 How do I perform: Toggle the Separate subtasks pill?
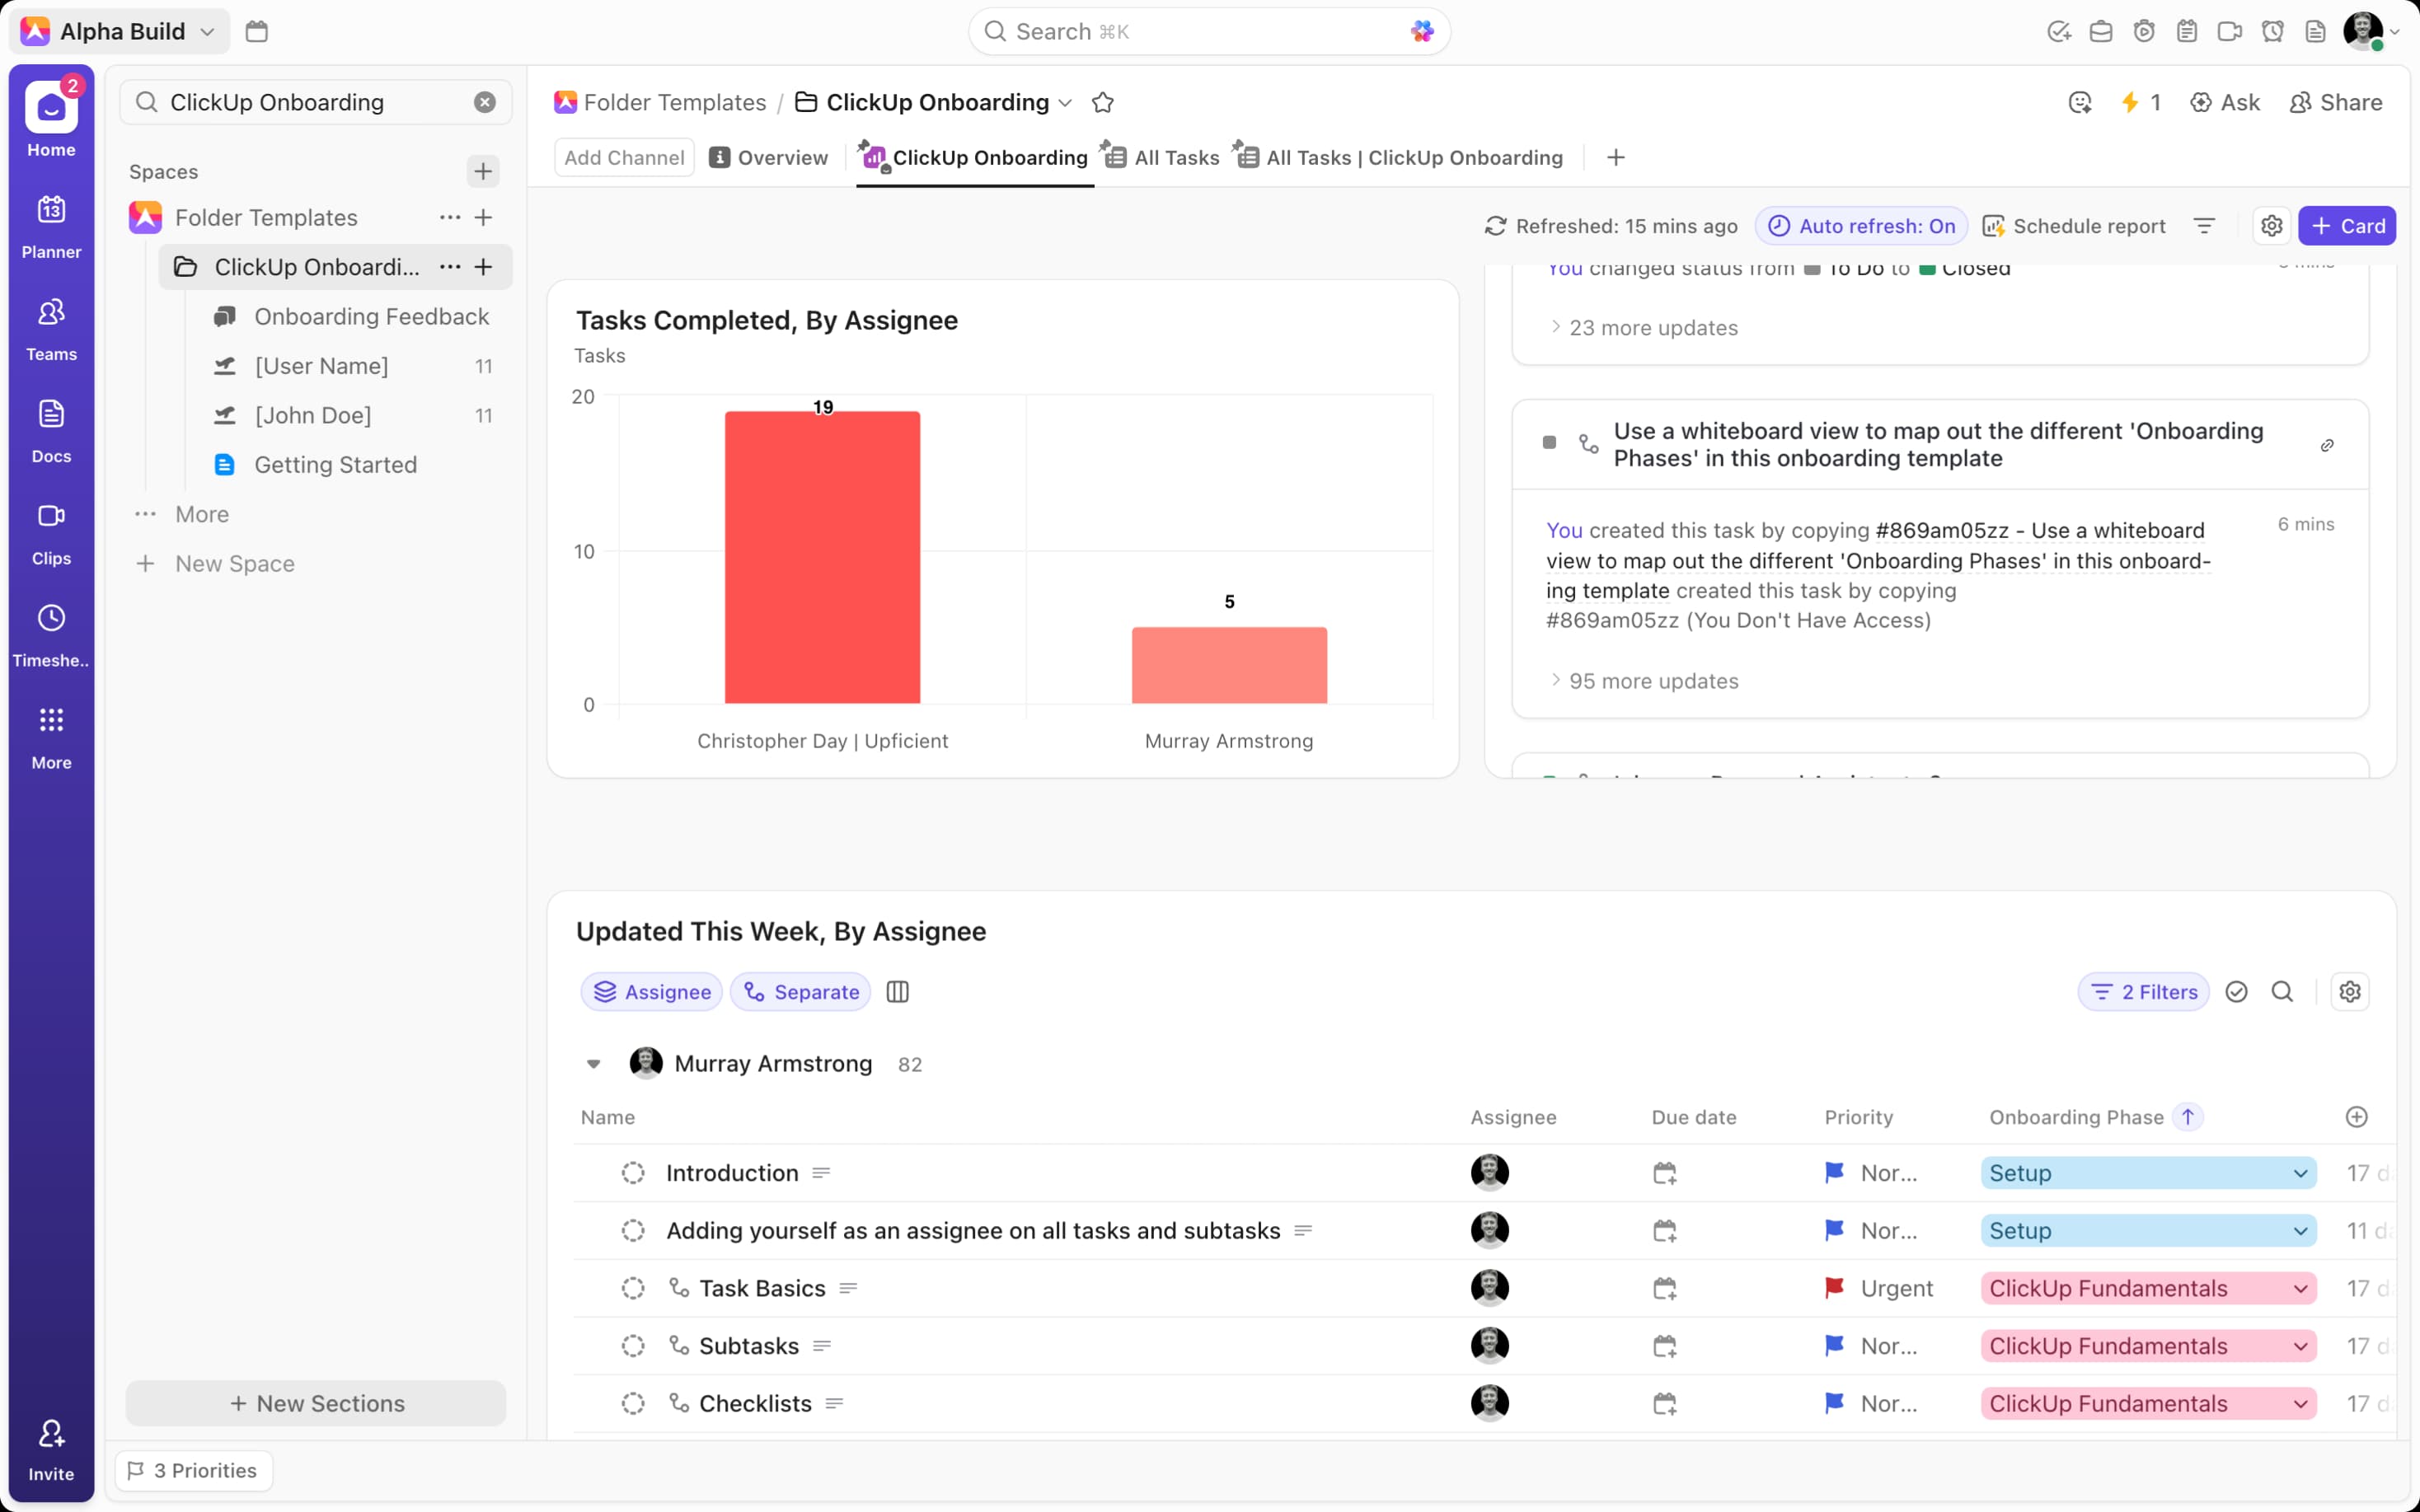[801, 992]
